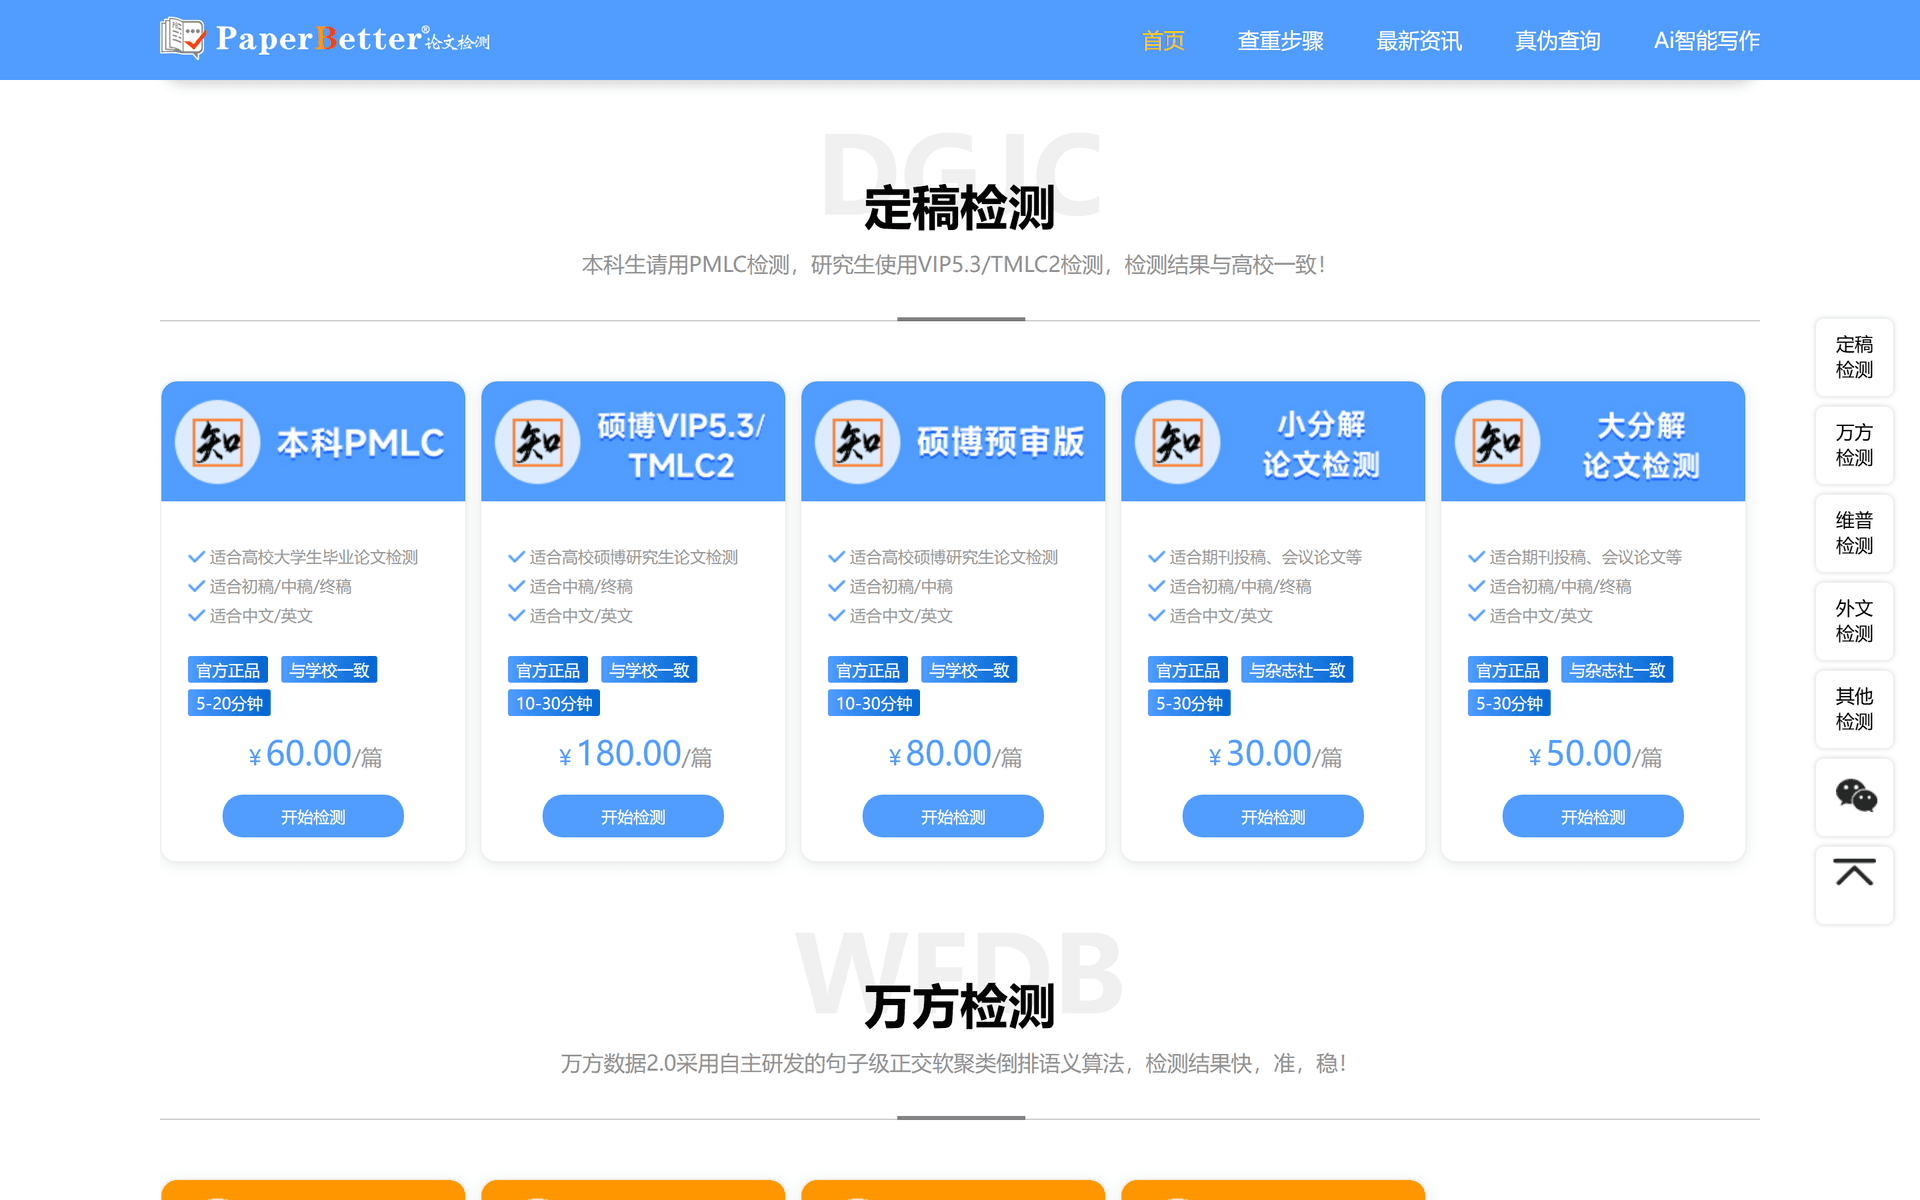
Task: Click the 10-30分钟 tag on 硕博预审版 card
Action: pos(874,703)
